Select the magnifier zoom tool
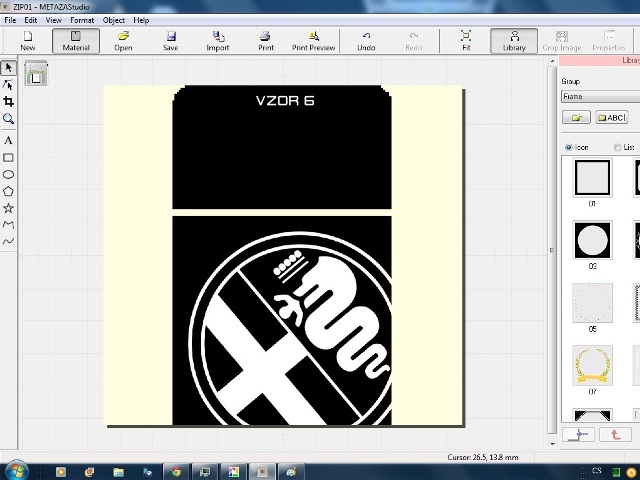Screen dimensions: 640x480 pos(8,119)
